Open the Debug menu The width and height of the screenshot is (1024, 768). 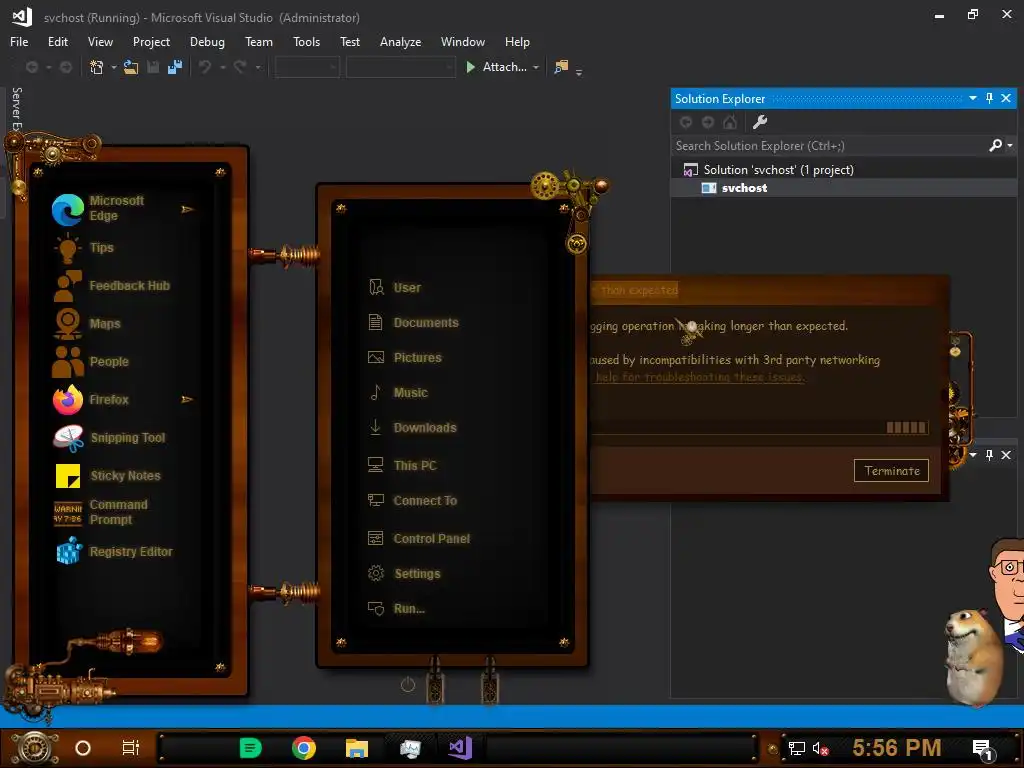(207, 42)
